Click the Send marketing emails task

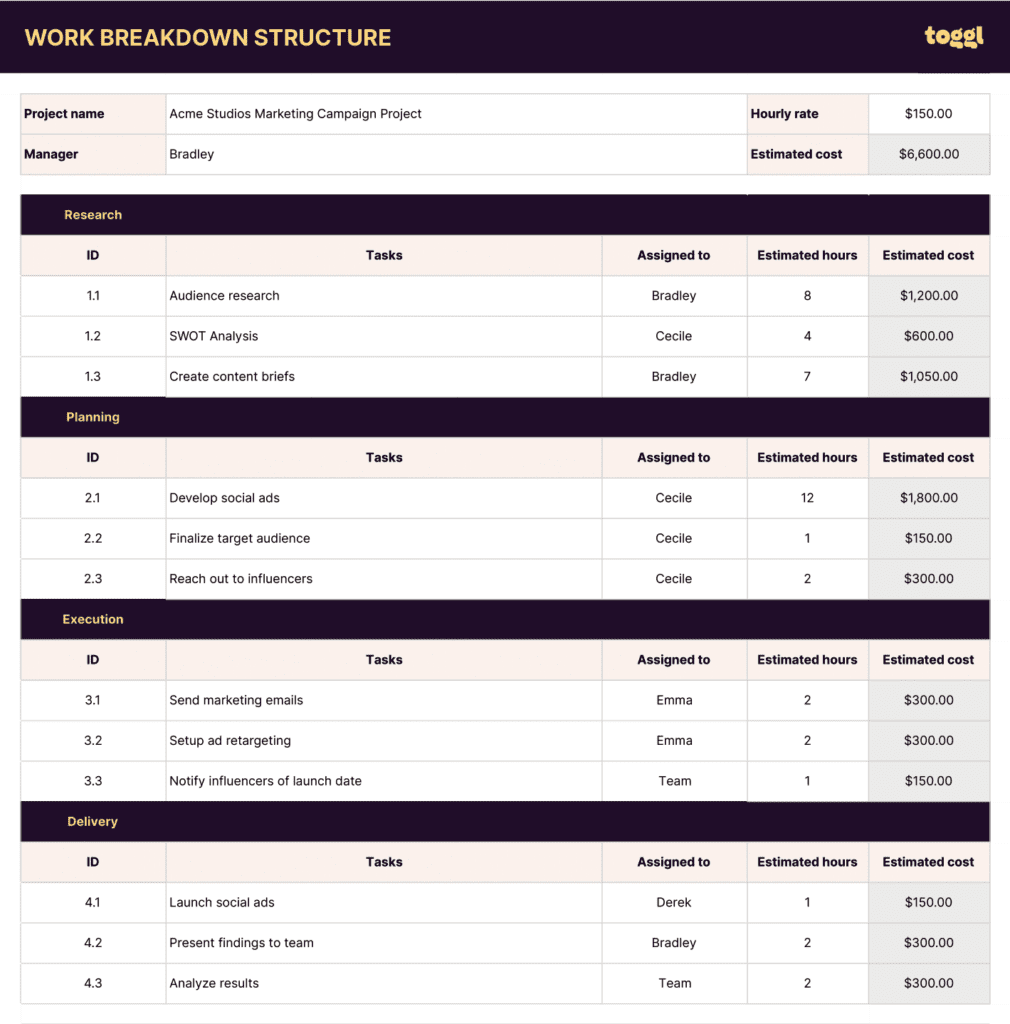click(x=236, y=700)
